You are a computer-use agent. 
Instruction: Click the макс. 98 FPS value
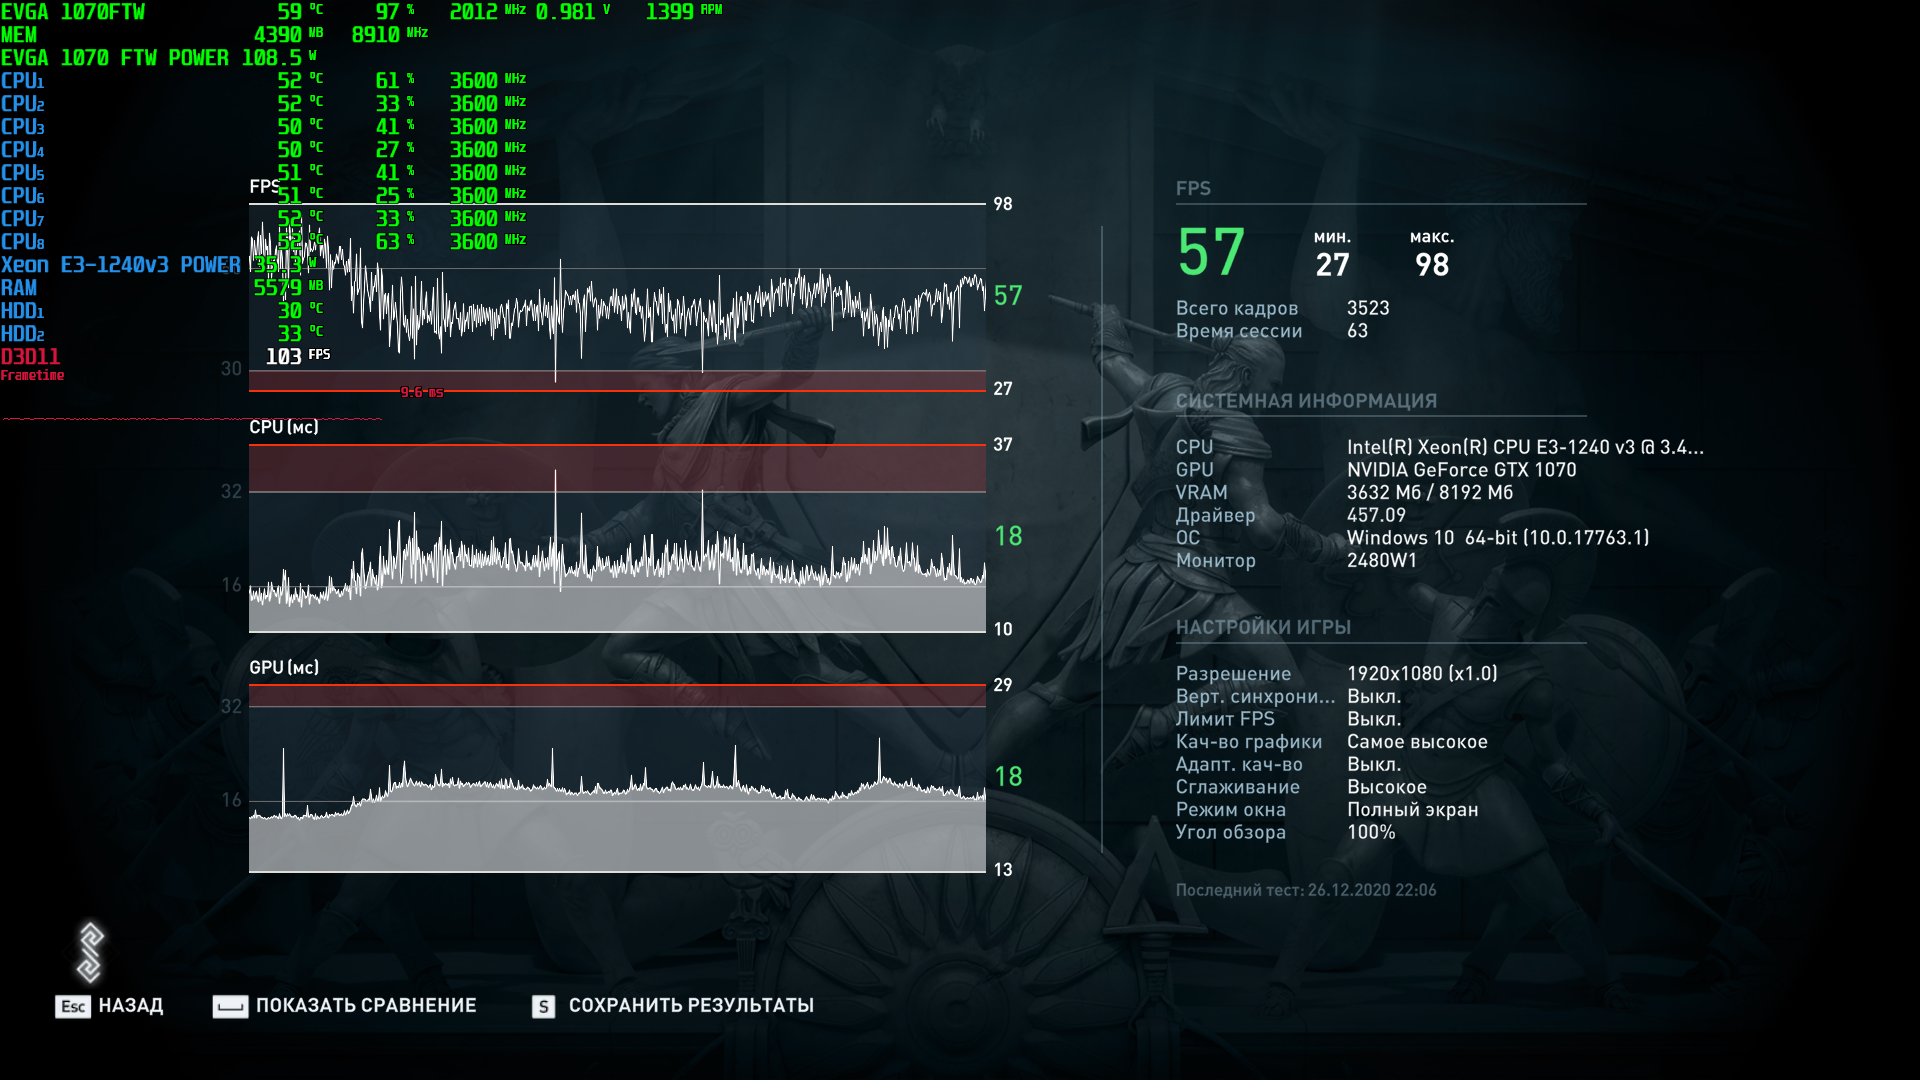click(1431, 265)
